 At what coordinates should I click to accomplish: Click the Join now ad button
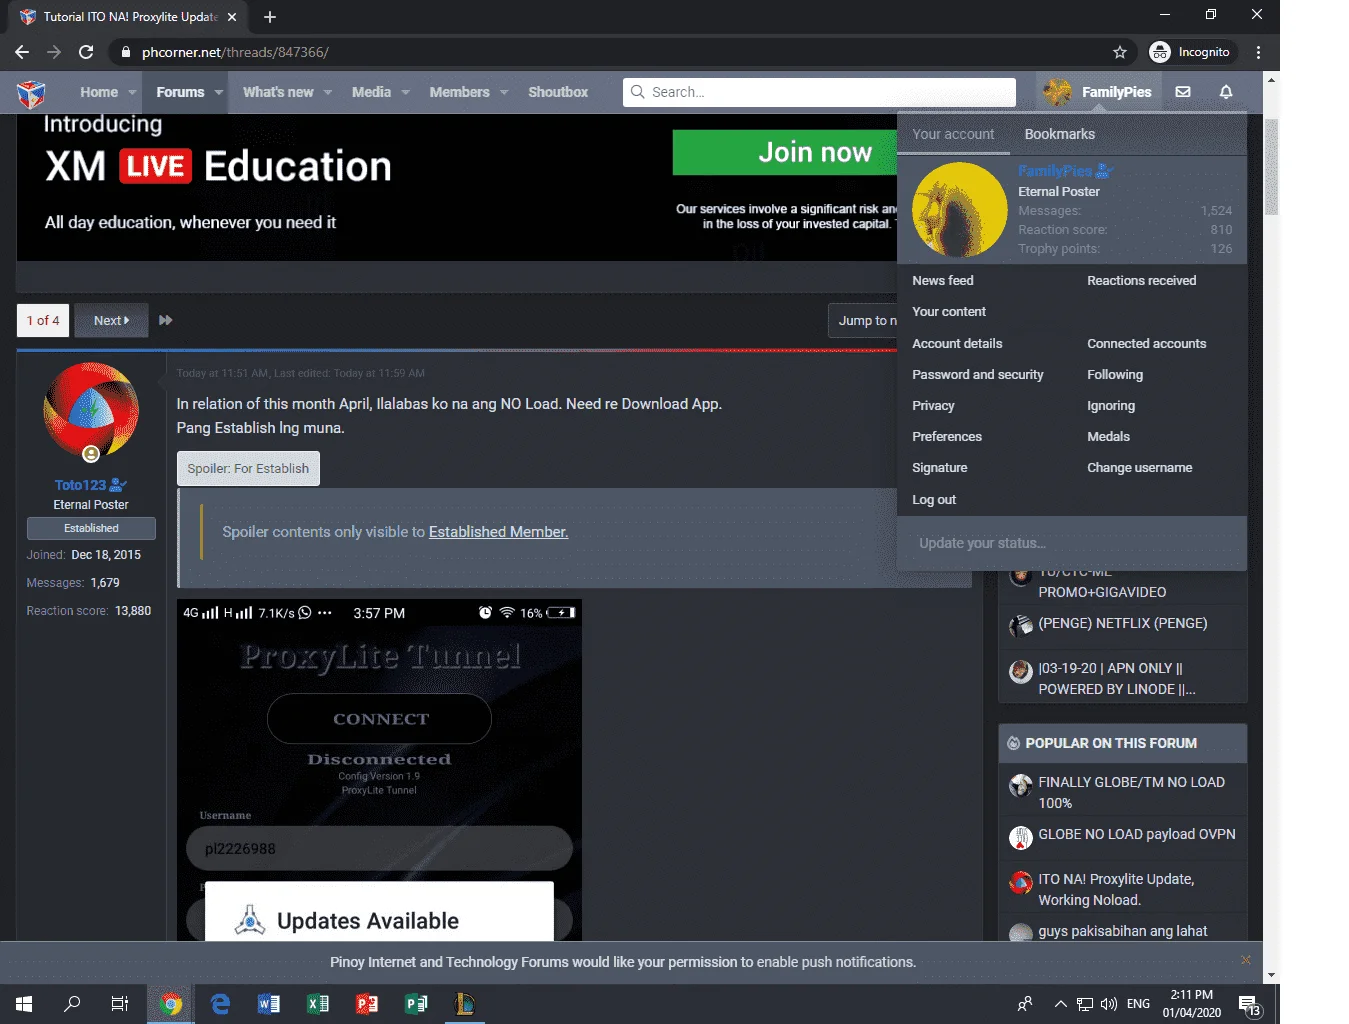785,152
